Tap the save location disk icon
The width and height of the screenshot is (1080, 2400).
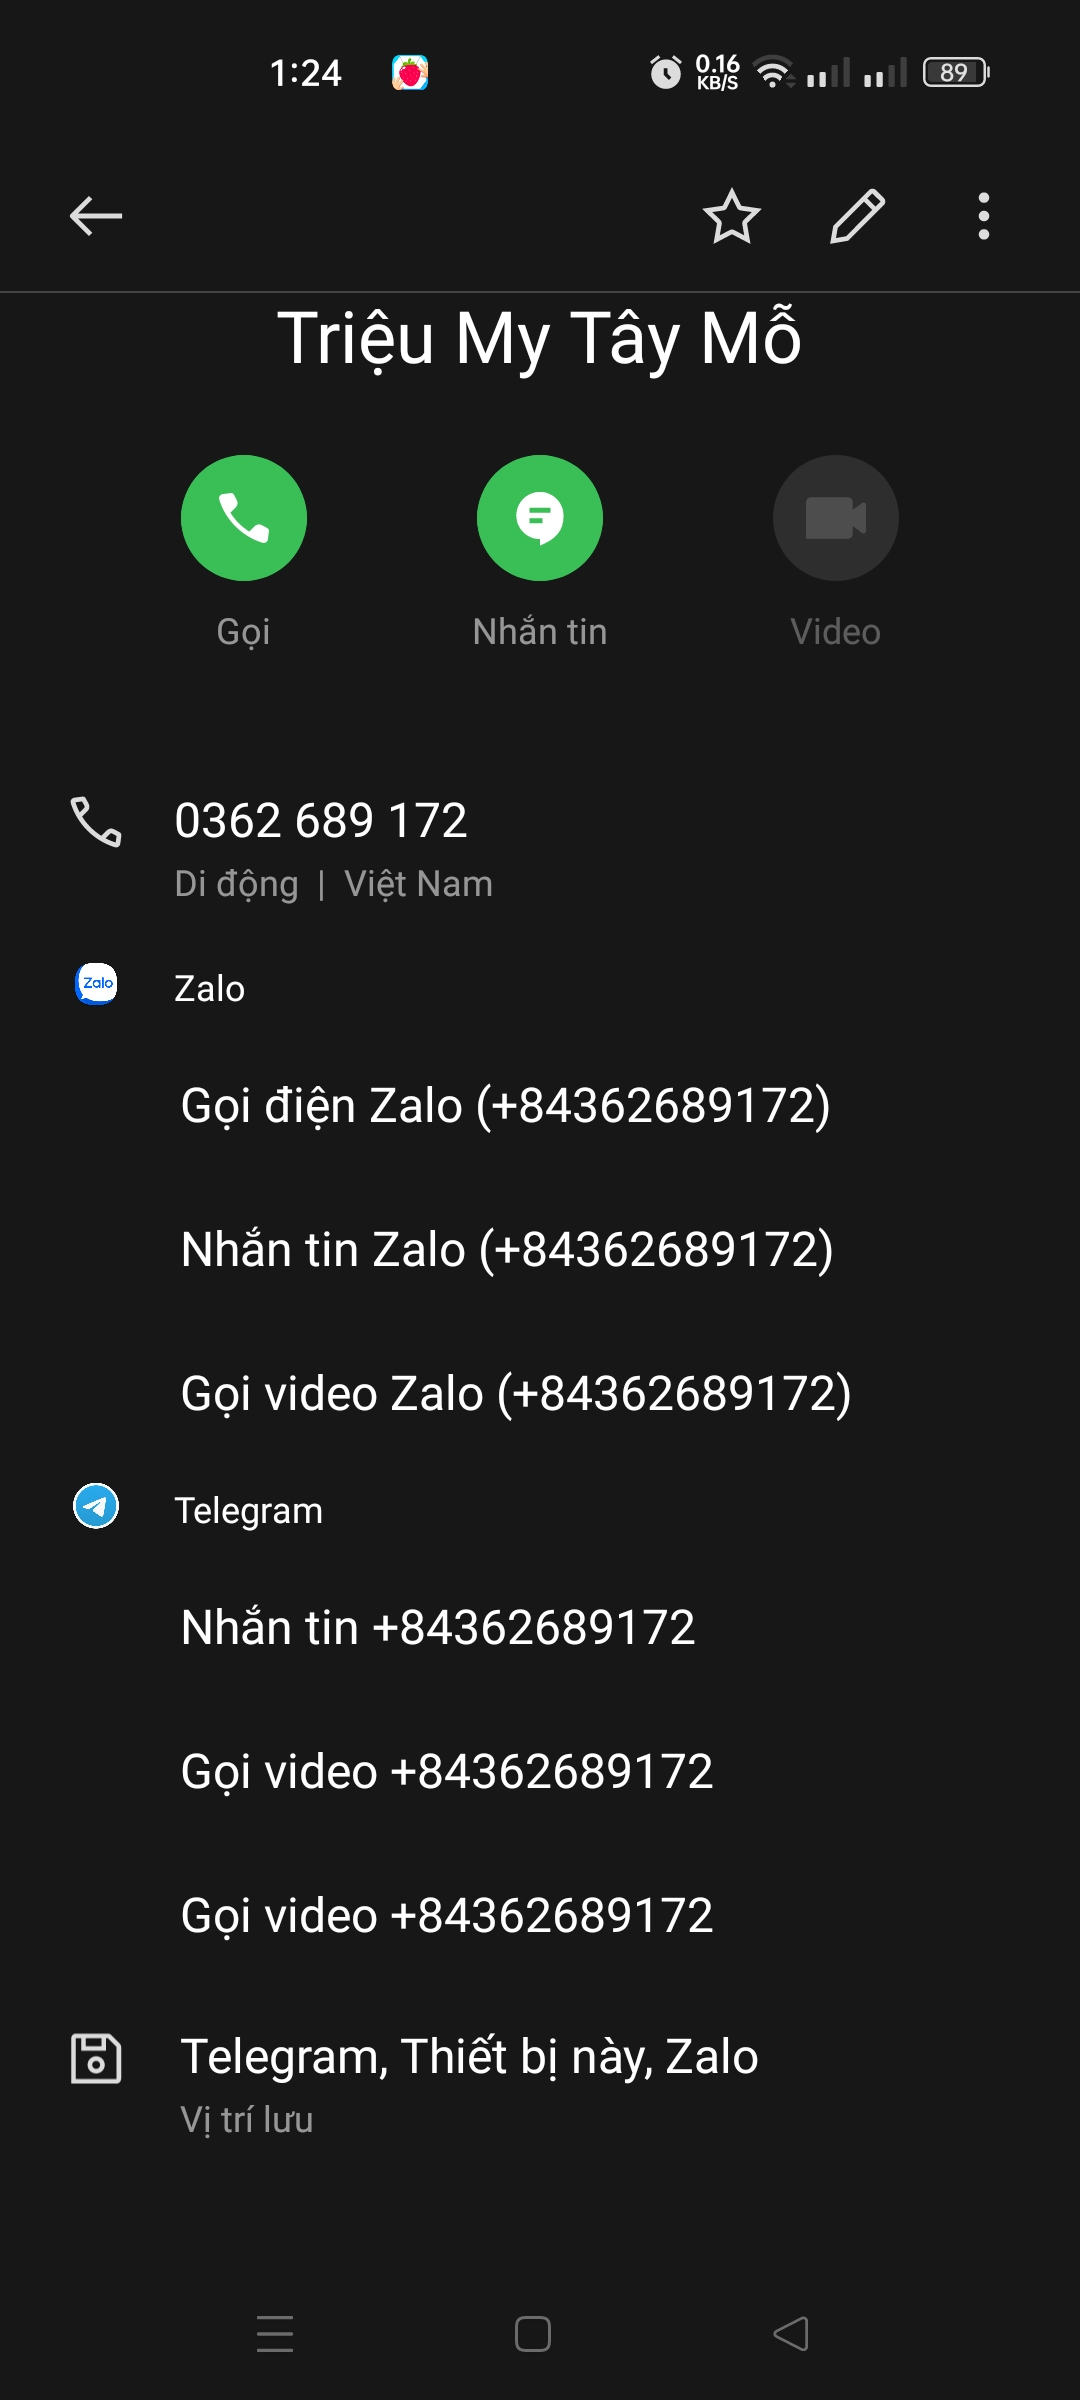pos(96,2059)
